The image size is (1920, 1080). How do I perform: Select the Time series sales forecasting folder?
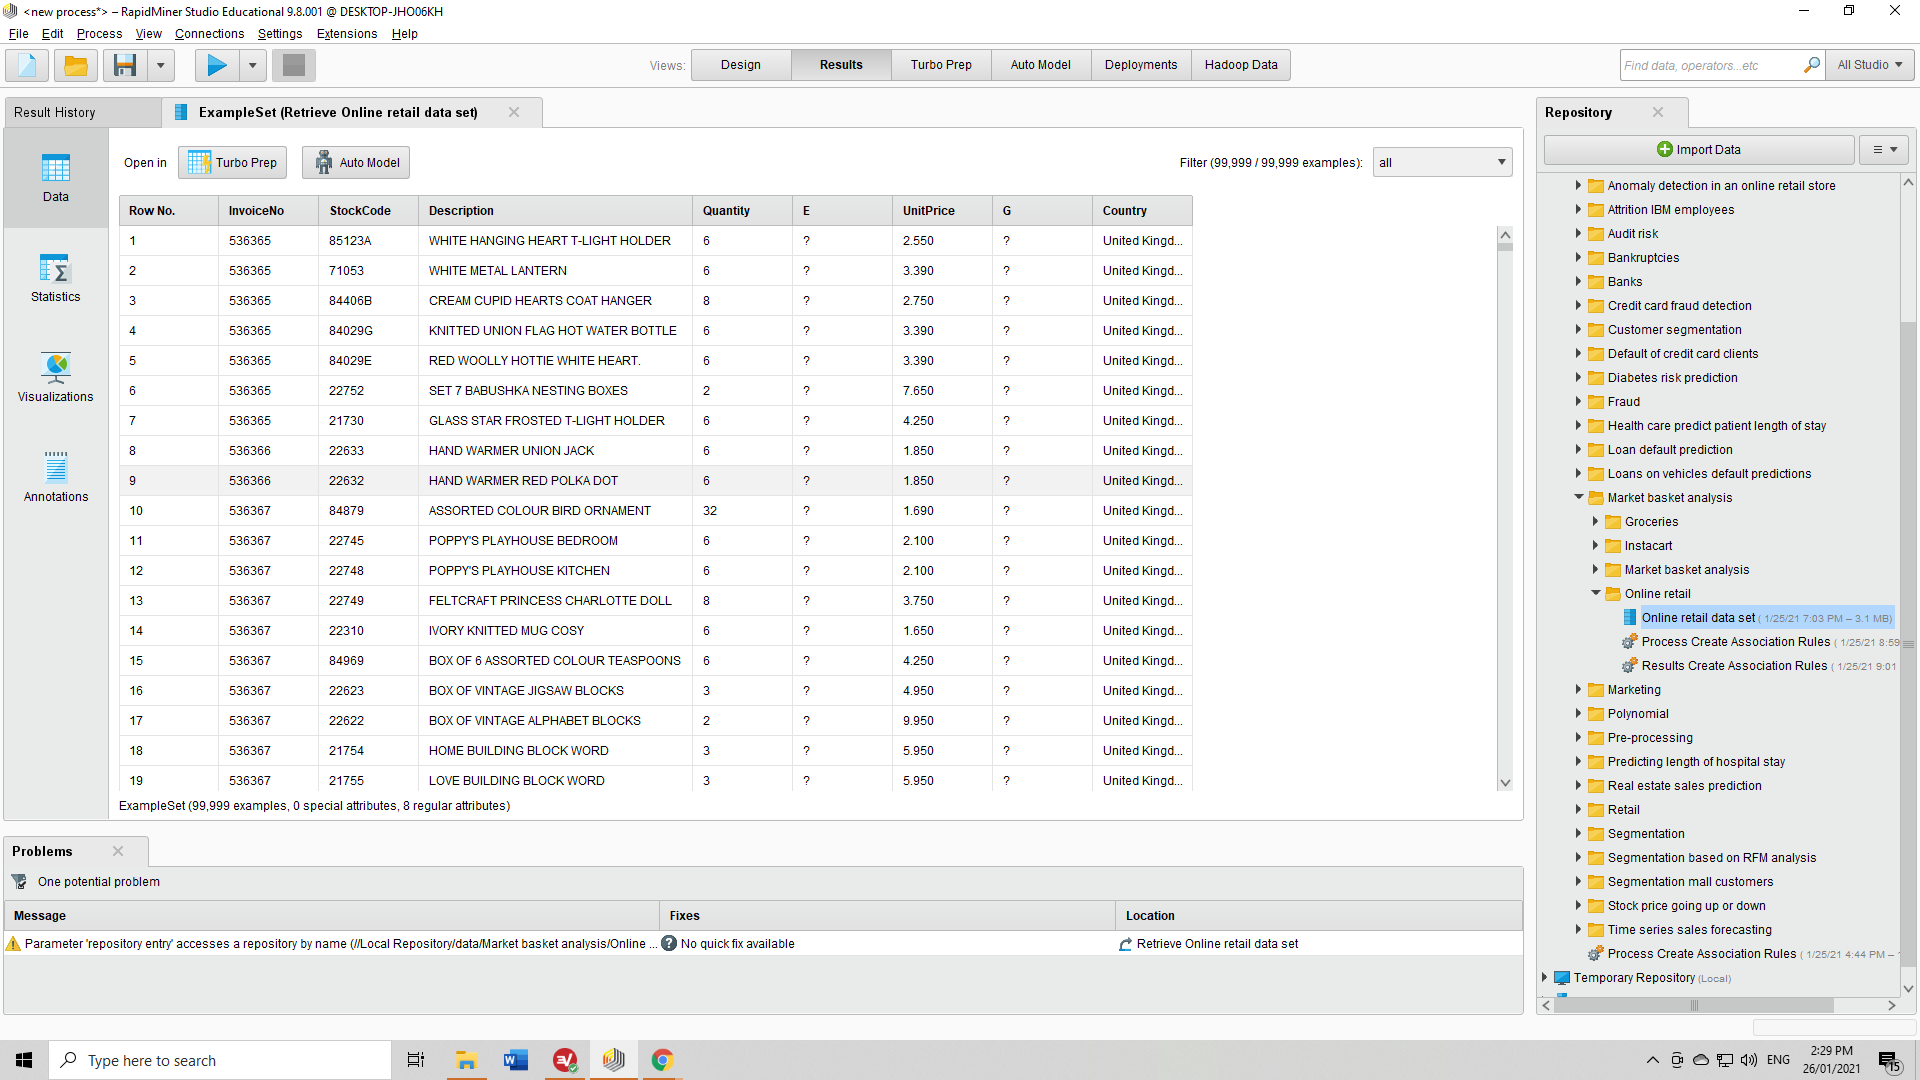1689,930
